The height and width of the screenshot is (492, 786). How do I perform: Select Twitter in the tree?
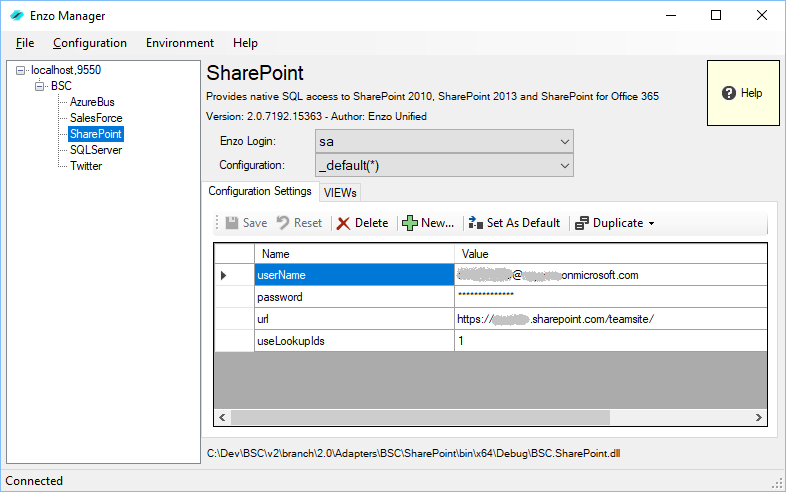tap(86, 166)
